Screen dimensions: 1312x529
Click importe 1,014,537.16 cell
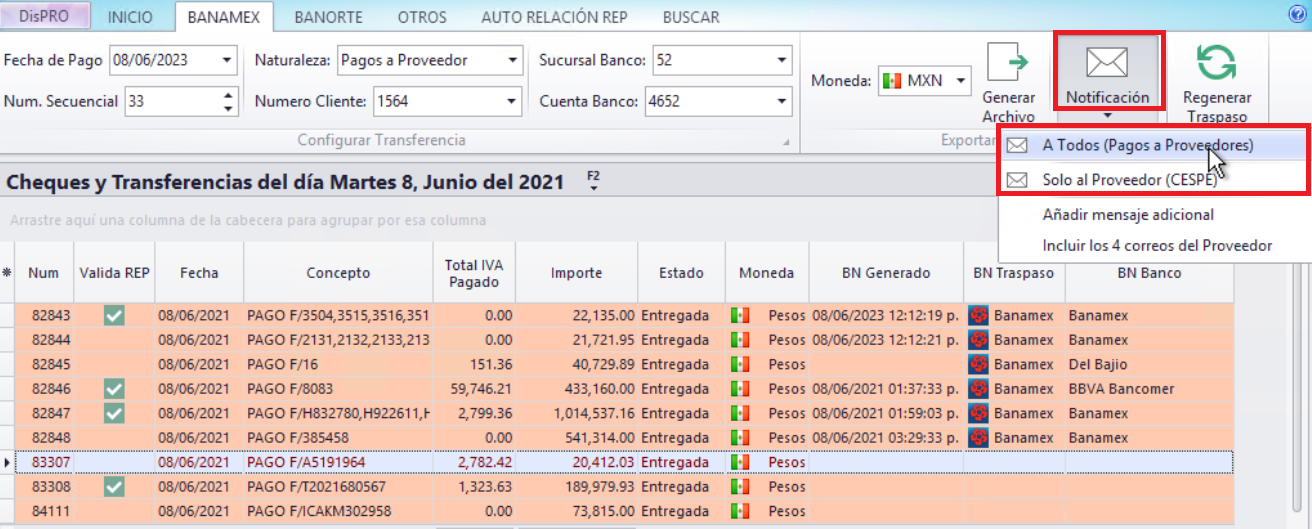click(577, 413)
